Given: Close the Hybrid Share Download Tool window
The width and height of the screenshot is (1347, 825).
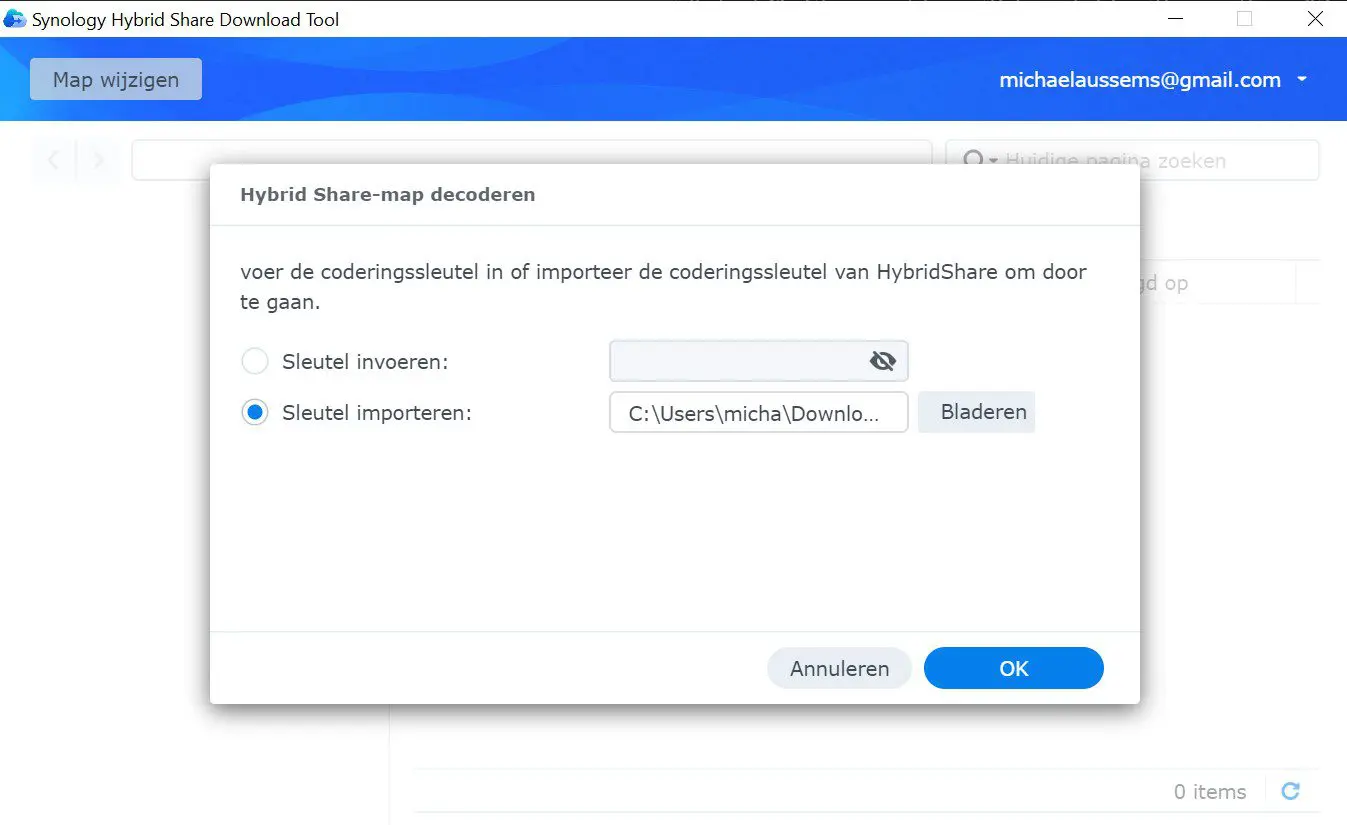Looking at the screenshot, I should pos(1317,18).
